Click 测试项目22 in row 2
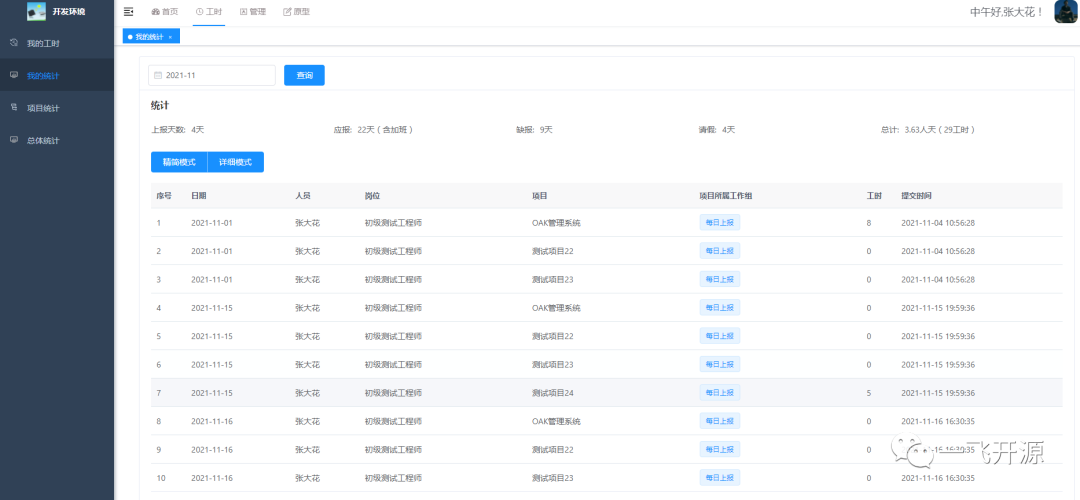Image resolution: width=1080 pixels, height=500 pixels. tap(552, 251)
